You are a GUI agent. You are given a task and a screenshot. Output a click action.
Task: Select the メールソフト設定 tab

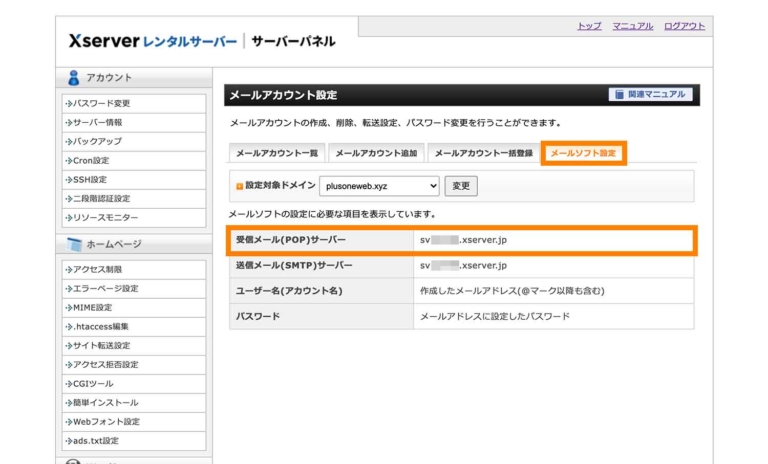click(x=584, y=154)
